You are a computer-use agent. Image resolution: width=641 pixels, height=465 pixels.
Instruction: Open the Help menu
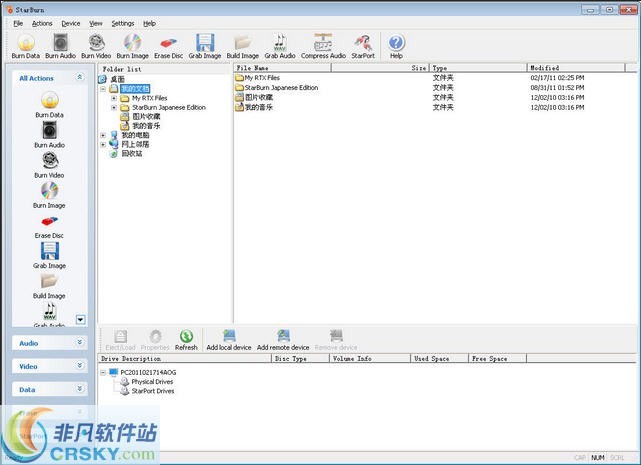(149, 23)
